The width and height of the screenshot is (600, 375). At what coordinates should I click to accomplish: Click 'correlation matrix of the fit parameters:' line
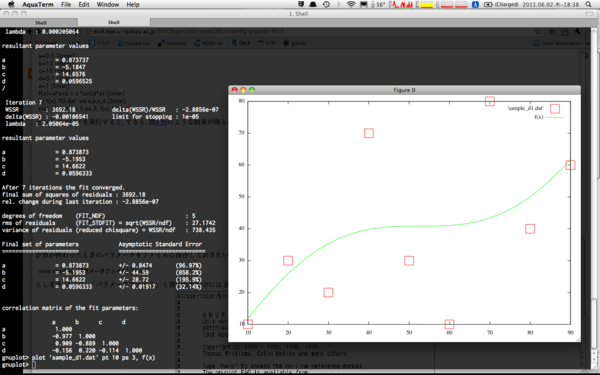click(x=70, y=308)
